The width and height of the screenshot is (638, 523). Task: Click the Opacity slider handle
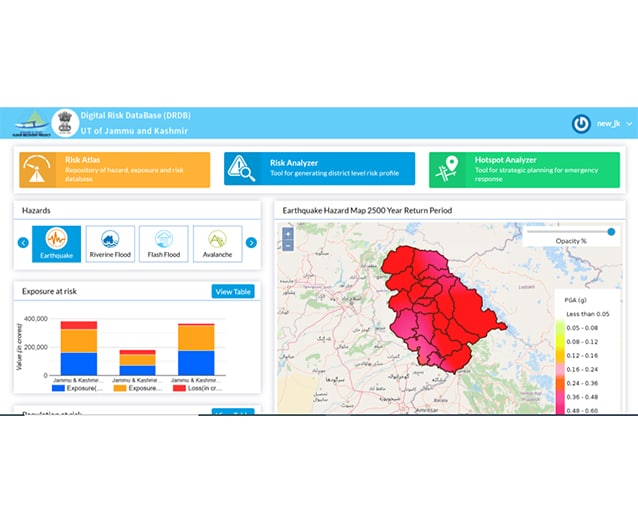611,232
